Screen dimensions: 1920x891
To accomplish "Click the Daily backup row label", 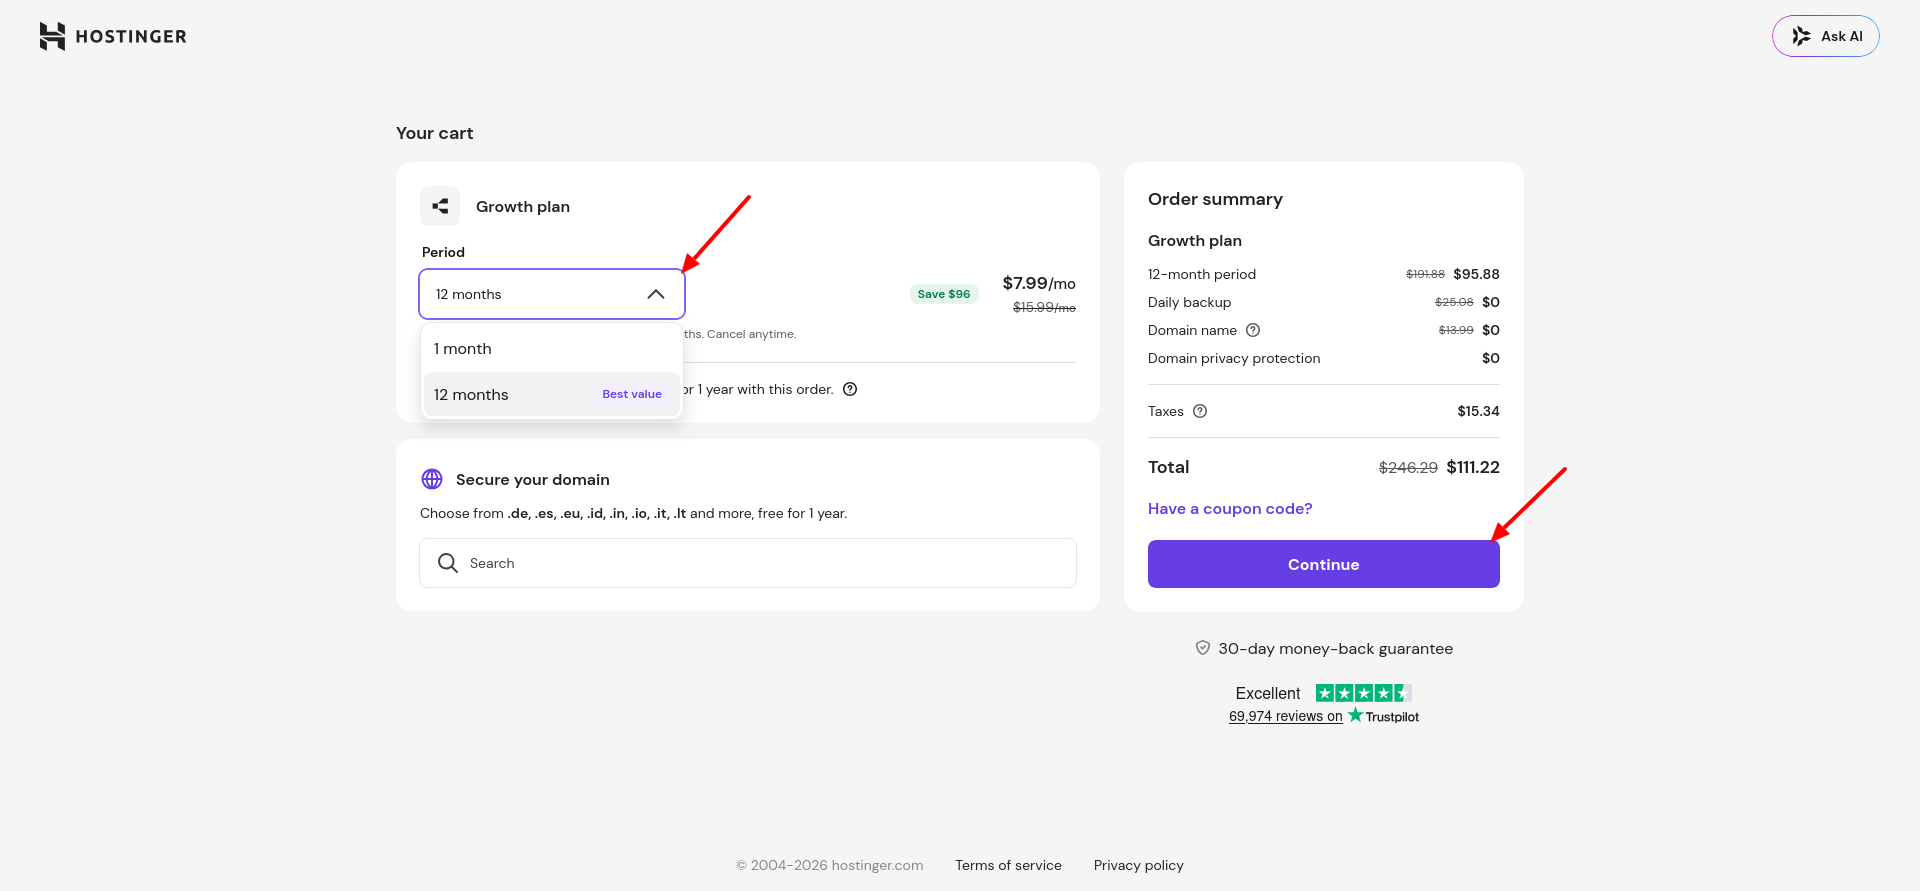I will [1189, 302].
